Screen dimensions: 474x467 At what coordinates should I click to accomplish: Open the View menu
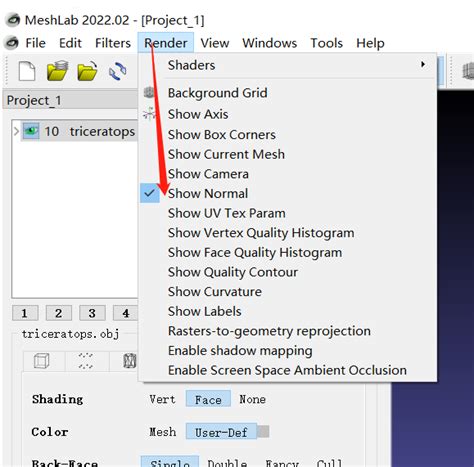[215, 43]
